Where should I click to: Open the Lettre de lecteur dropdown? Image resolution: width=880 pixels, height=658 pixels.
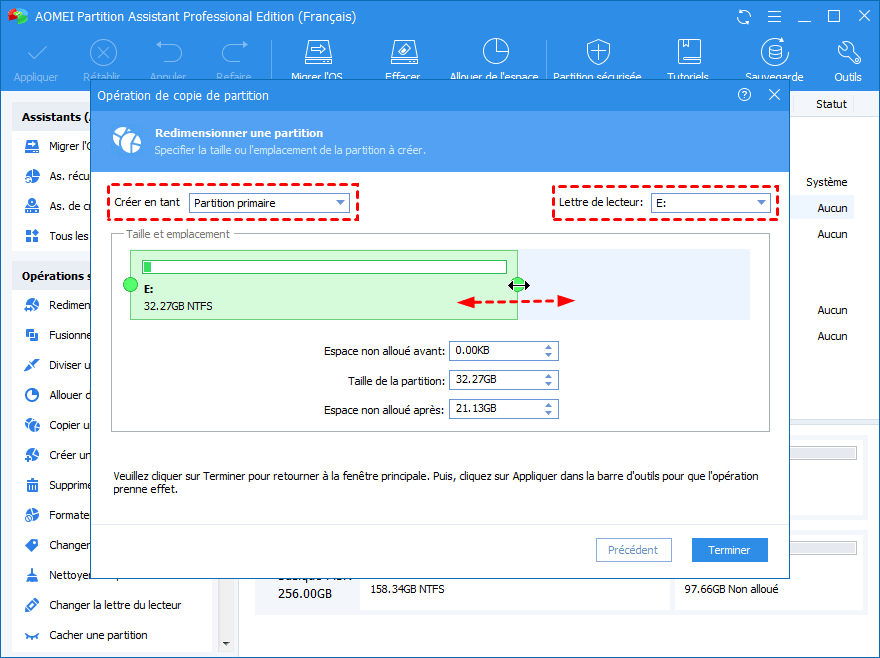coord(710,203)
